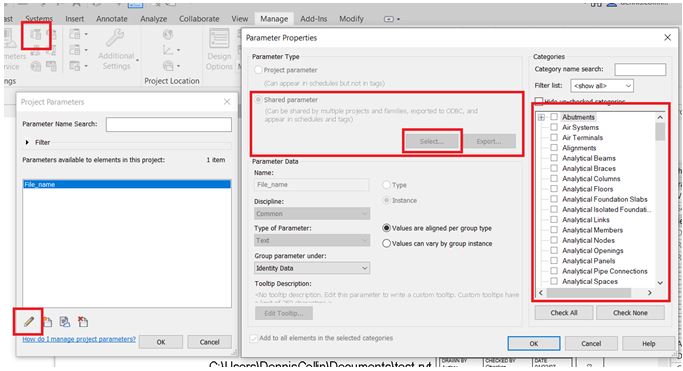The width and height of the screenshot is (683, 371).
Task: Click OK in Parameter Properties dialog
Action: [534, 344]
